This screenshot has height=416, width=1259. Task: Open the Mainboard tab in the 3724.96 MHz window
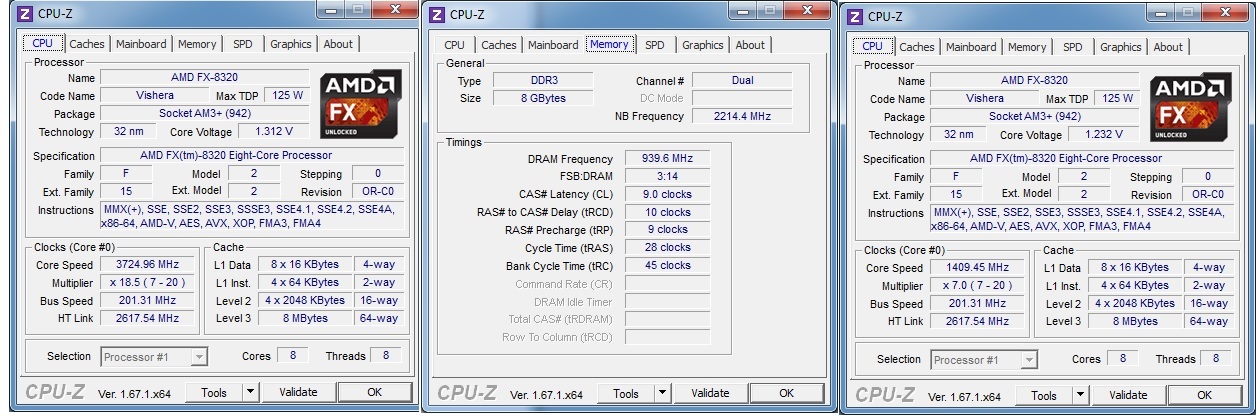pos(141,44)
